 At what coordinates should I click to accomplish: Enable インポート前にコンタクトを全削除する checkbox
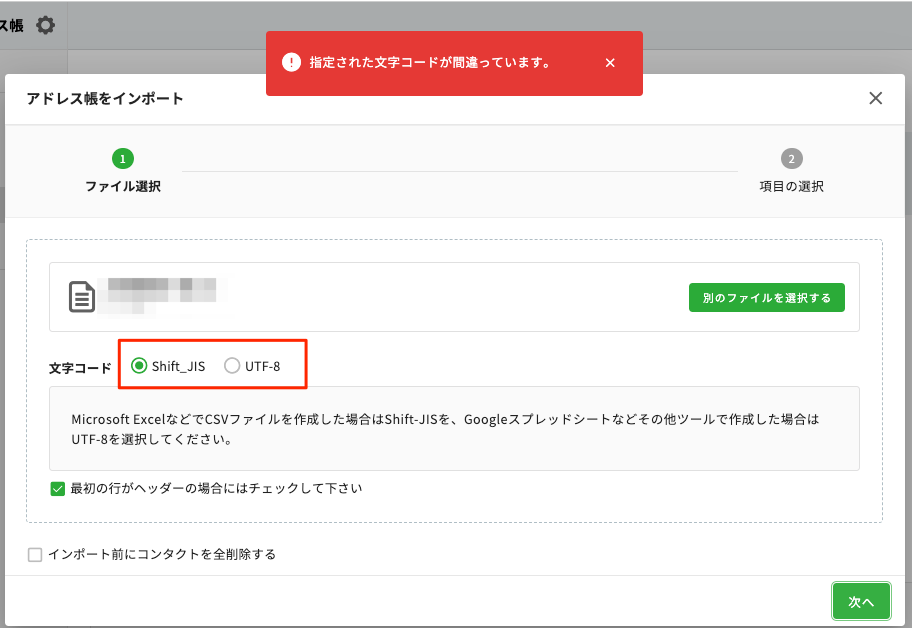35,554
